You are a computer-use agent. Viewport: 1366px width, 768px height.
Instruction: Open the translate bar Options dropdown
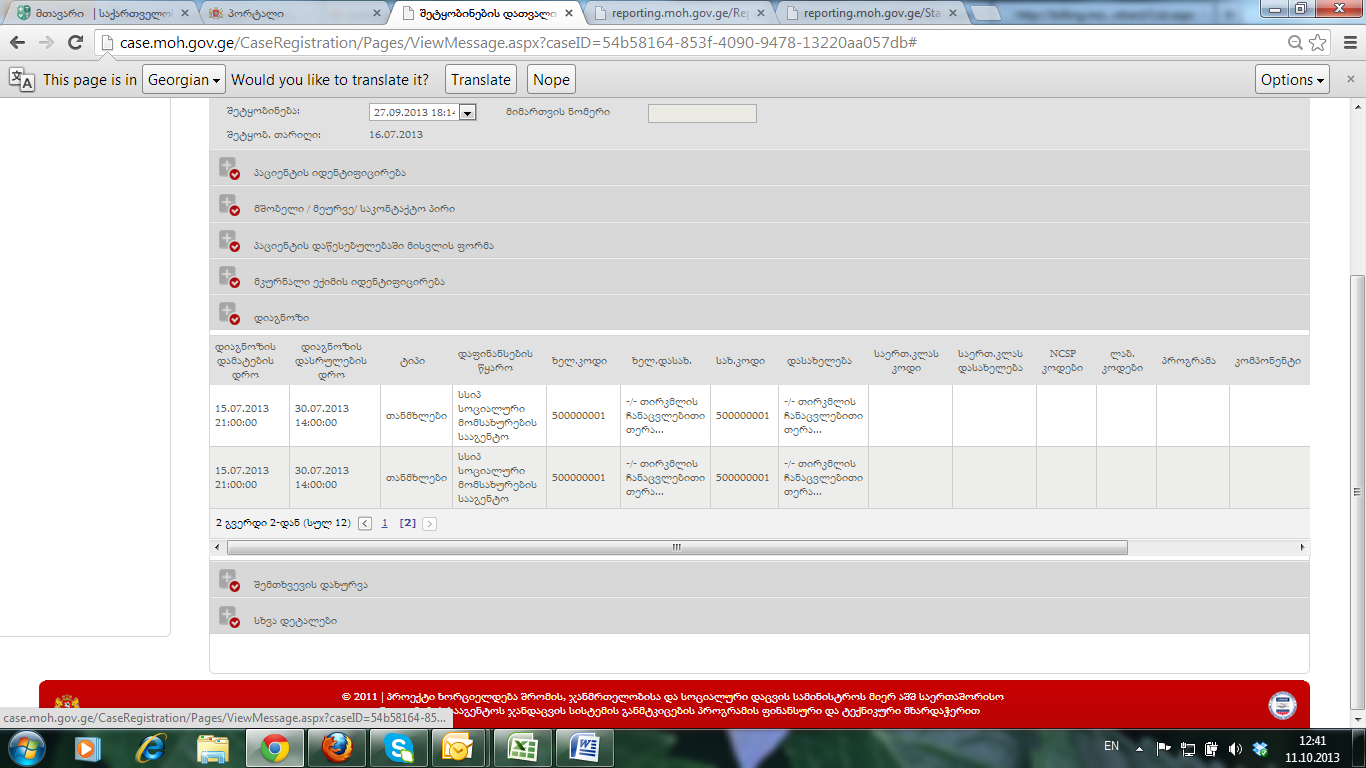(x=1292, y=80)
